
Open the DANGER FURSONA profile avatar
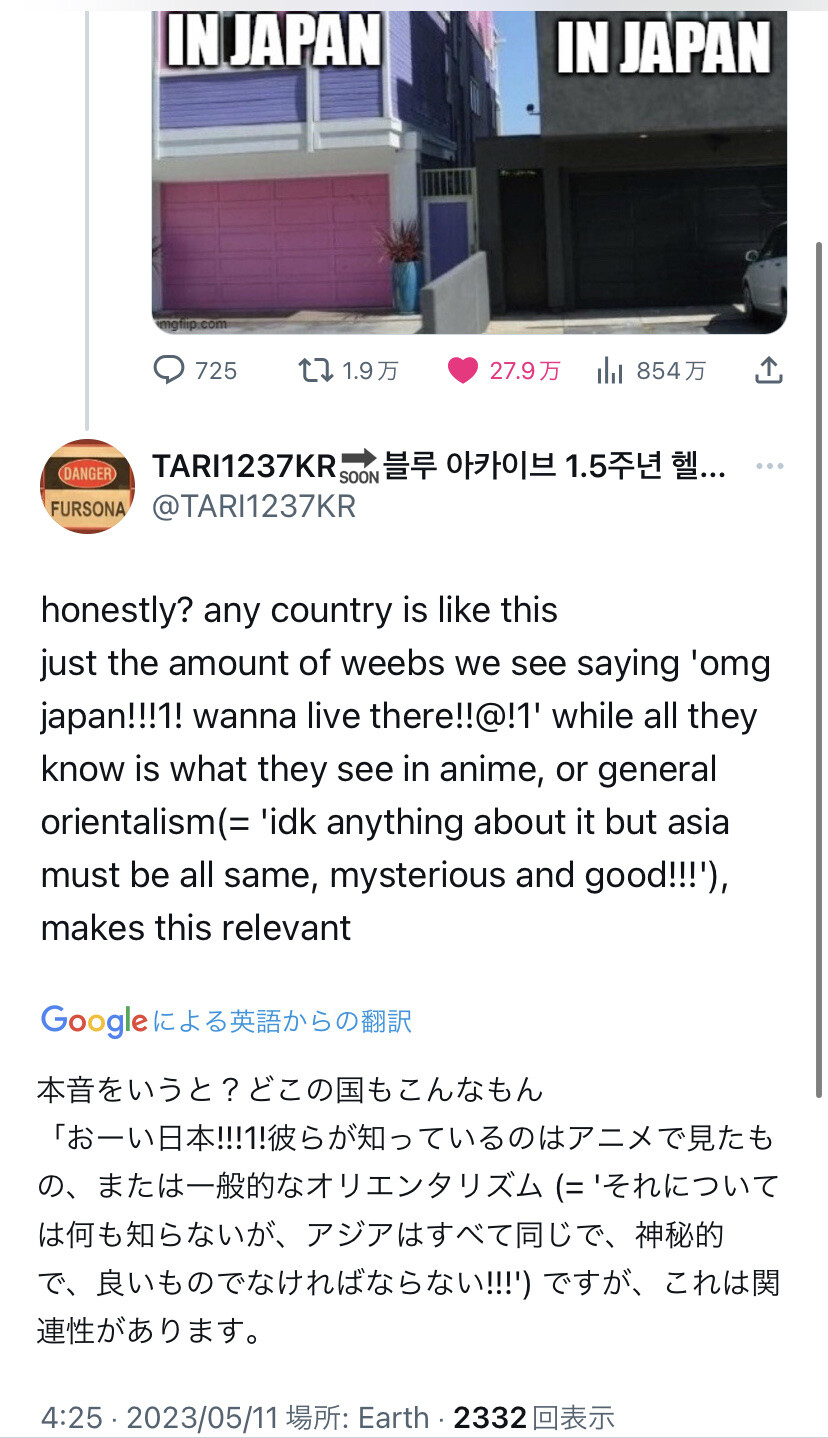(x=88, y=486)
